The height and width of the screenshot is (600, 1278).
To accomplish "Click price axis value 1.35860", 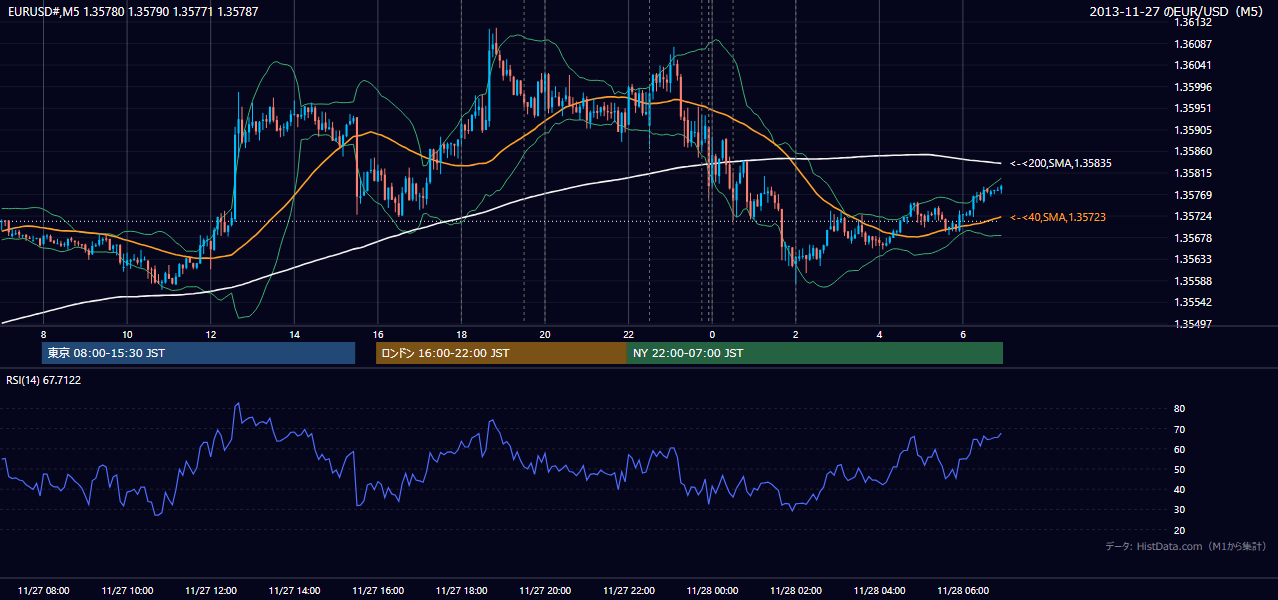I will pyautogui.click(x=1193, y=151).
